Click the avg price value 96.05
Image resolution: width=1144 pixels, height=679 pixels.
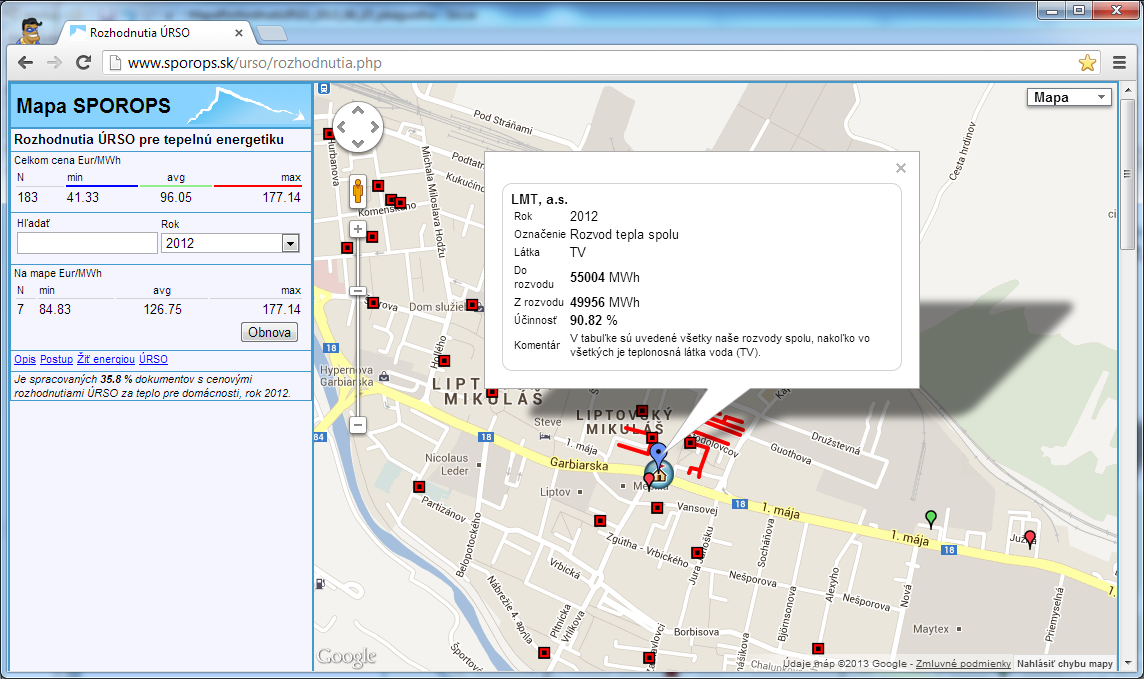pyautogui.click(x=176, y=198)
